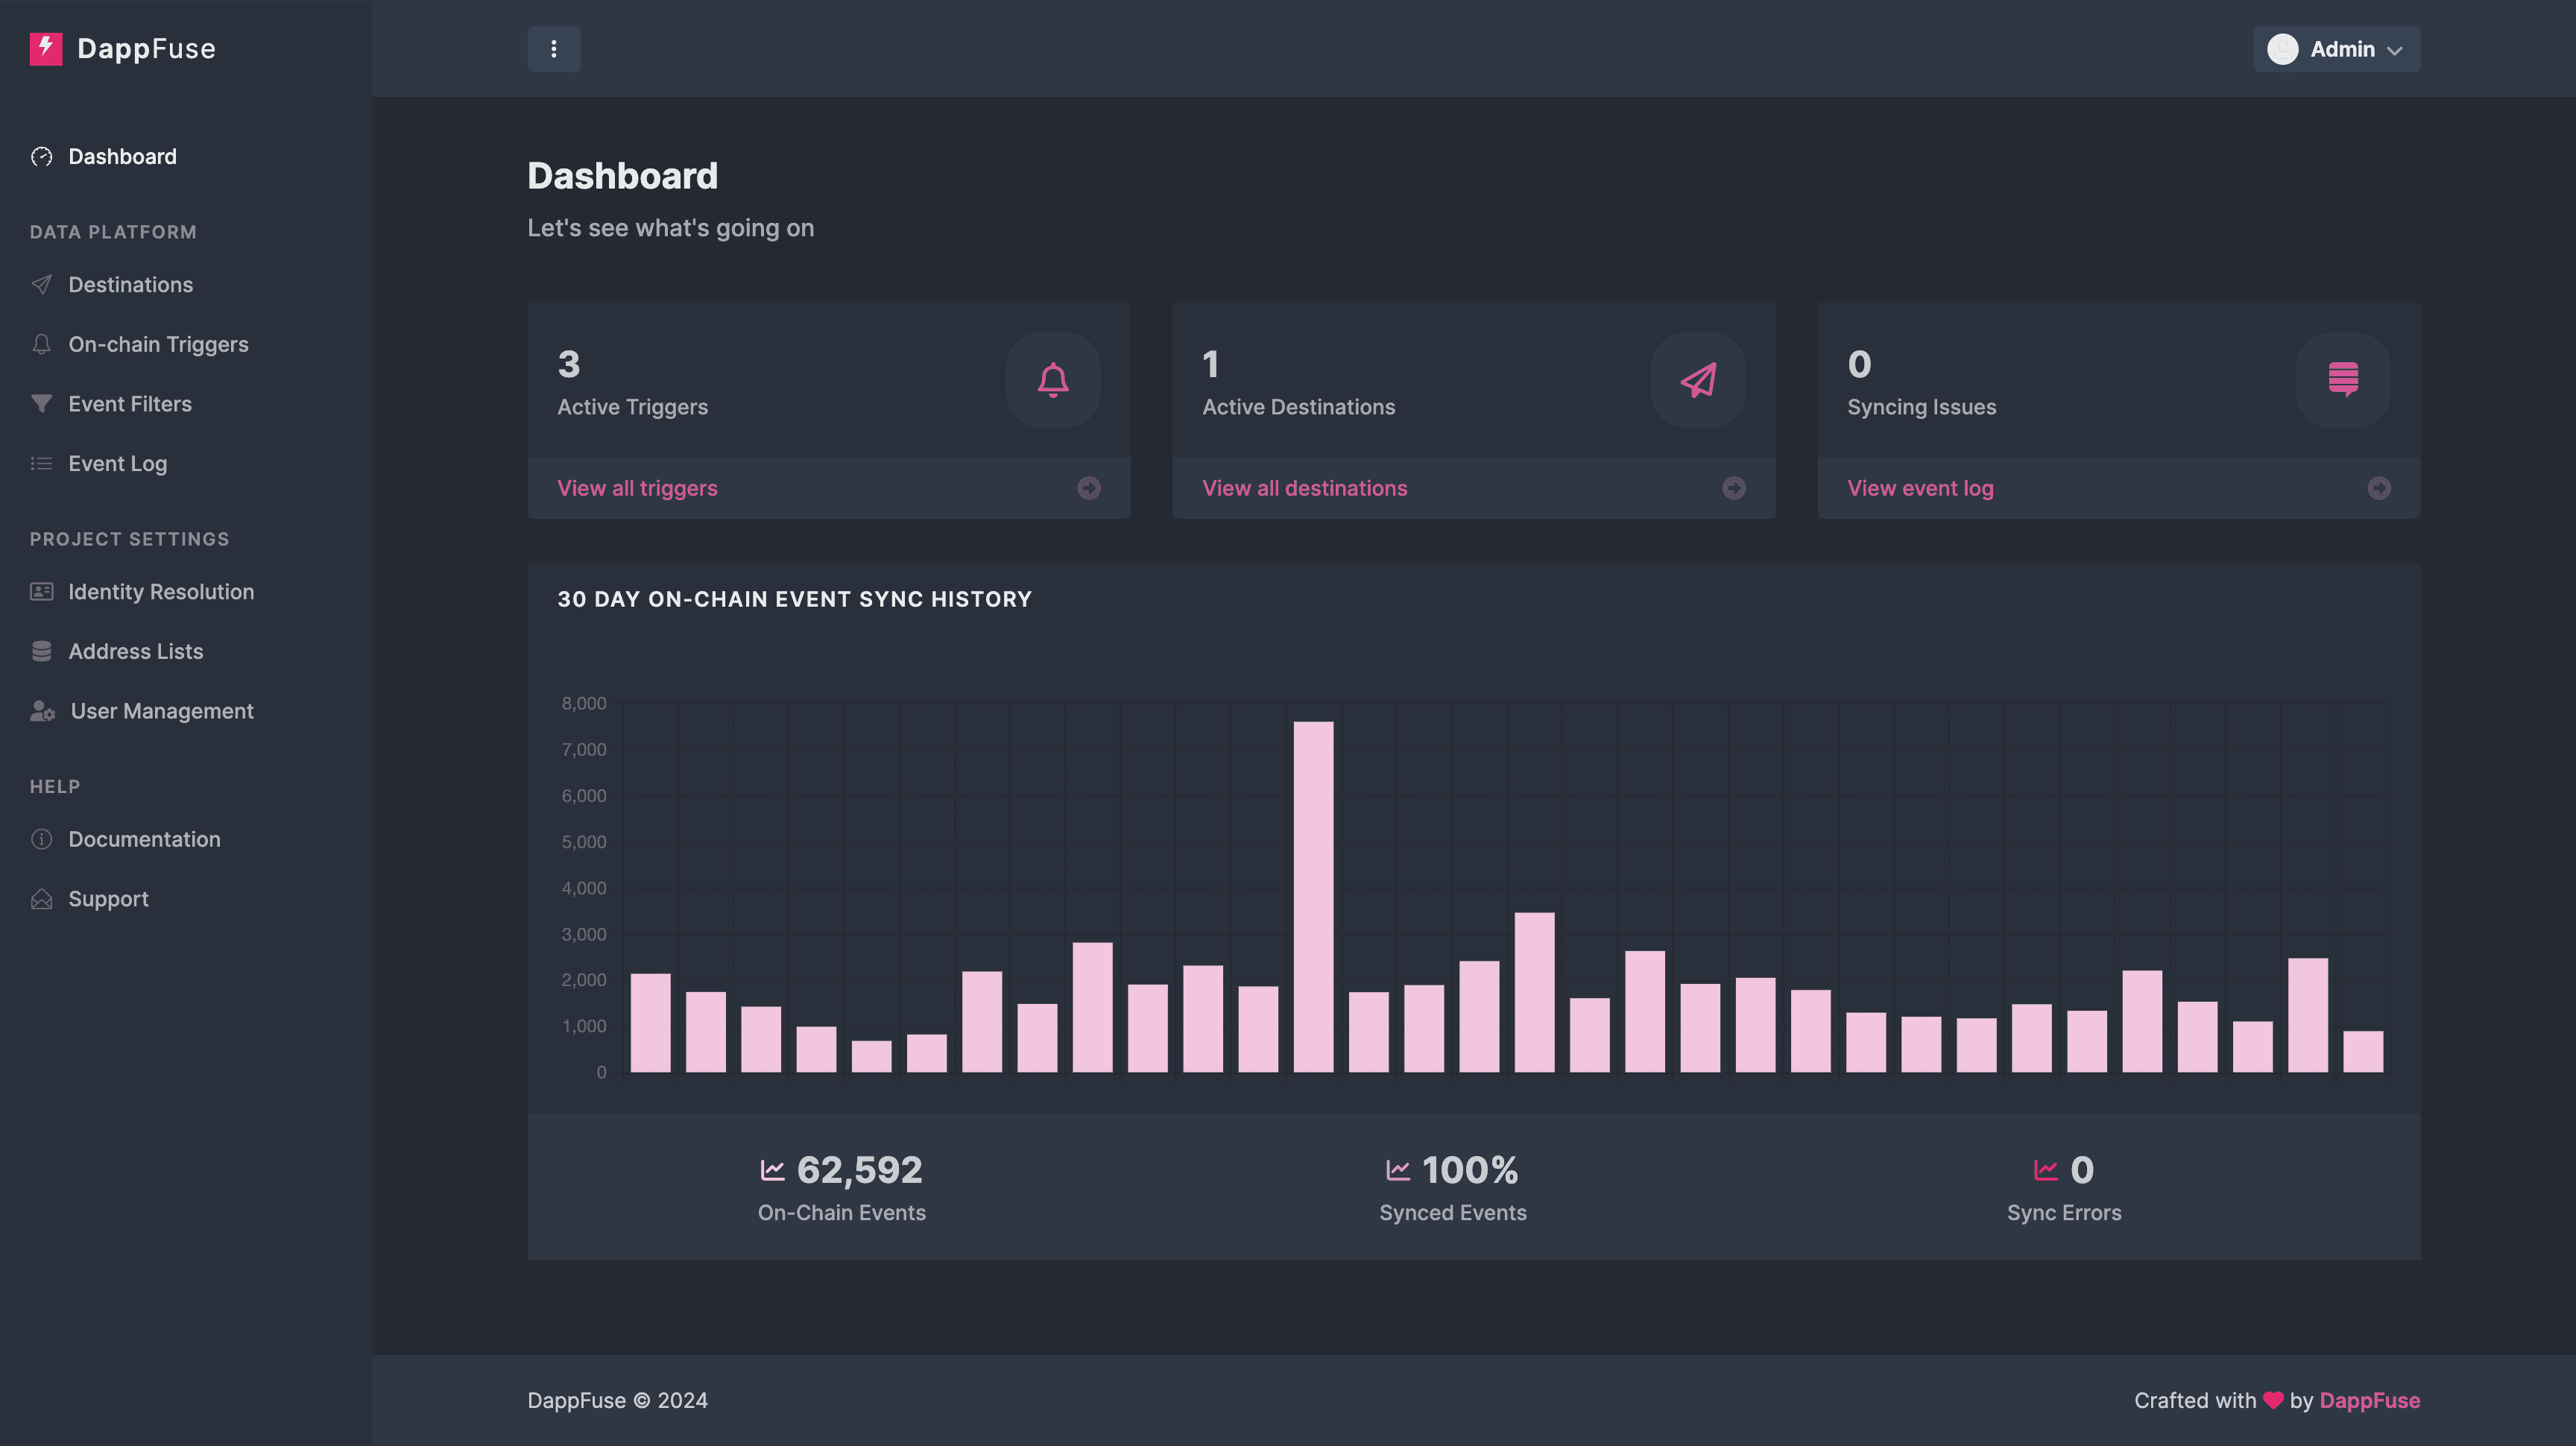Click View all destinations link
Image resolution: width=2576 pixels, height=1446 pixels.
[1304, 487]
